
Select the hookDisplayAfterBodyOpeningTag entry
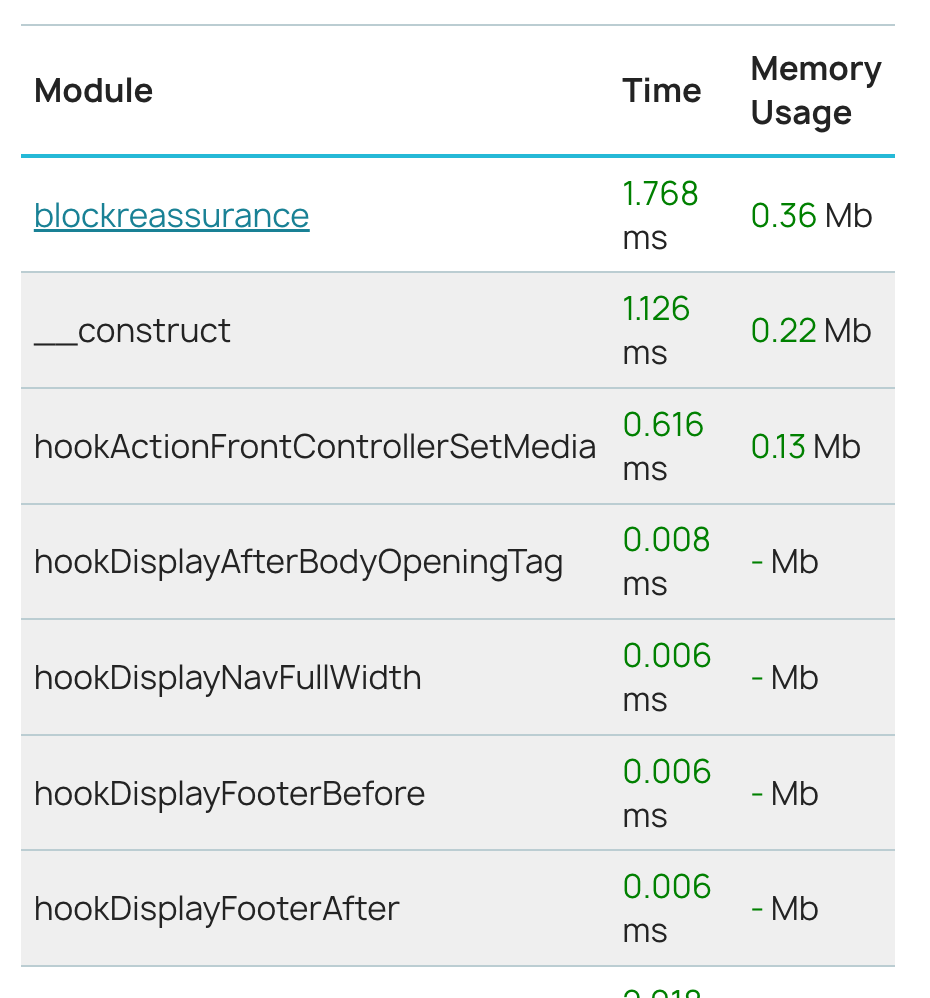298,562
